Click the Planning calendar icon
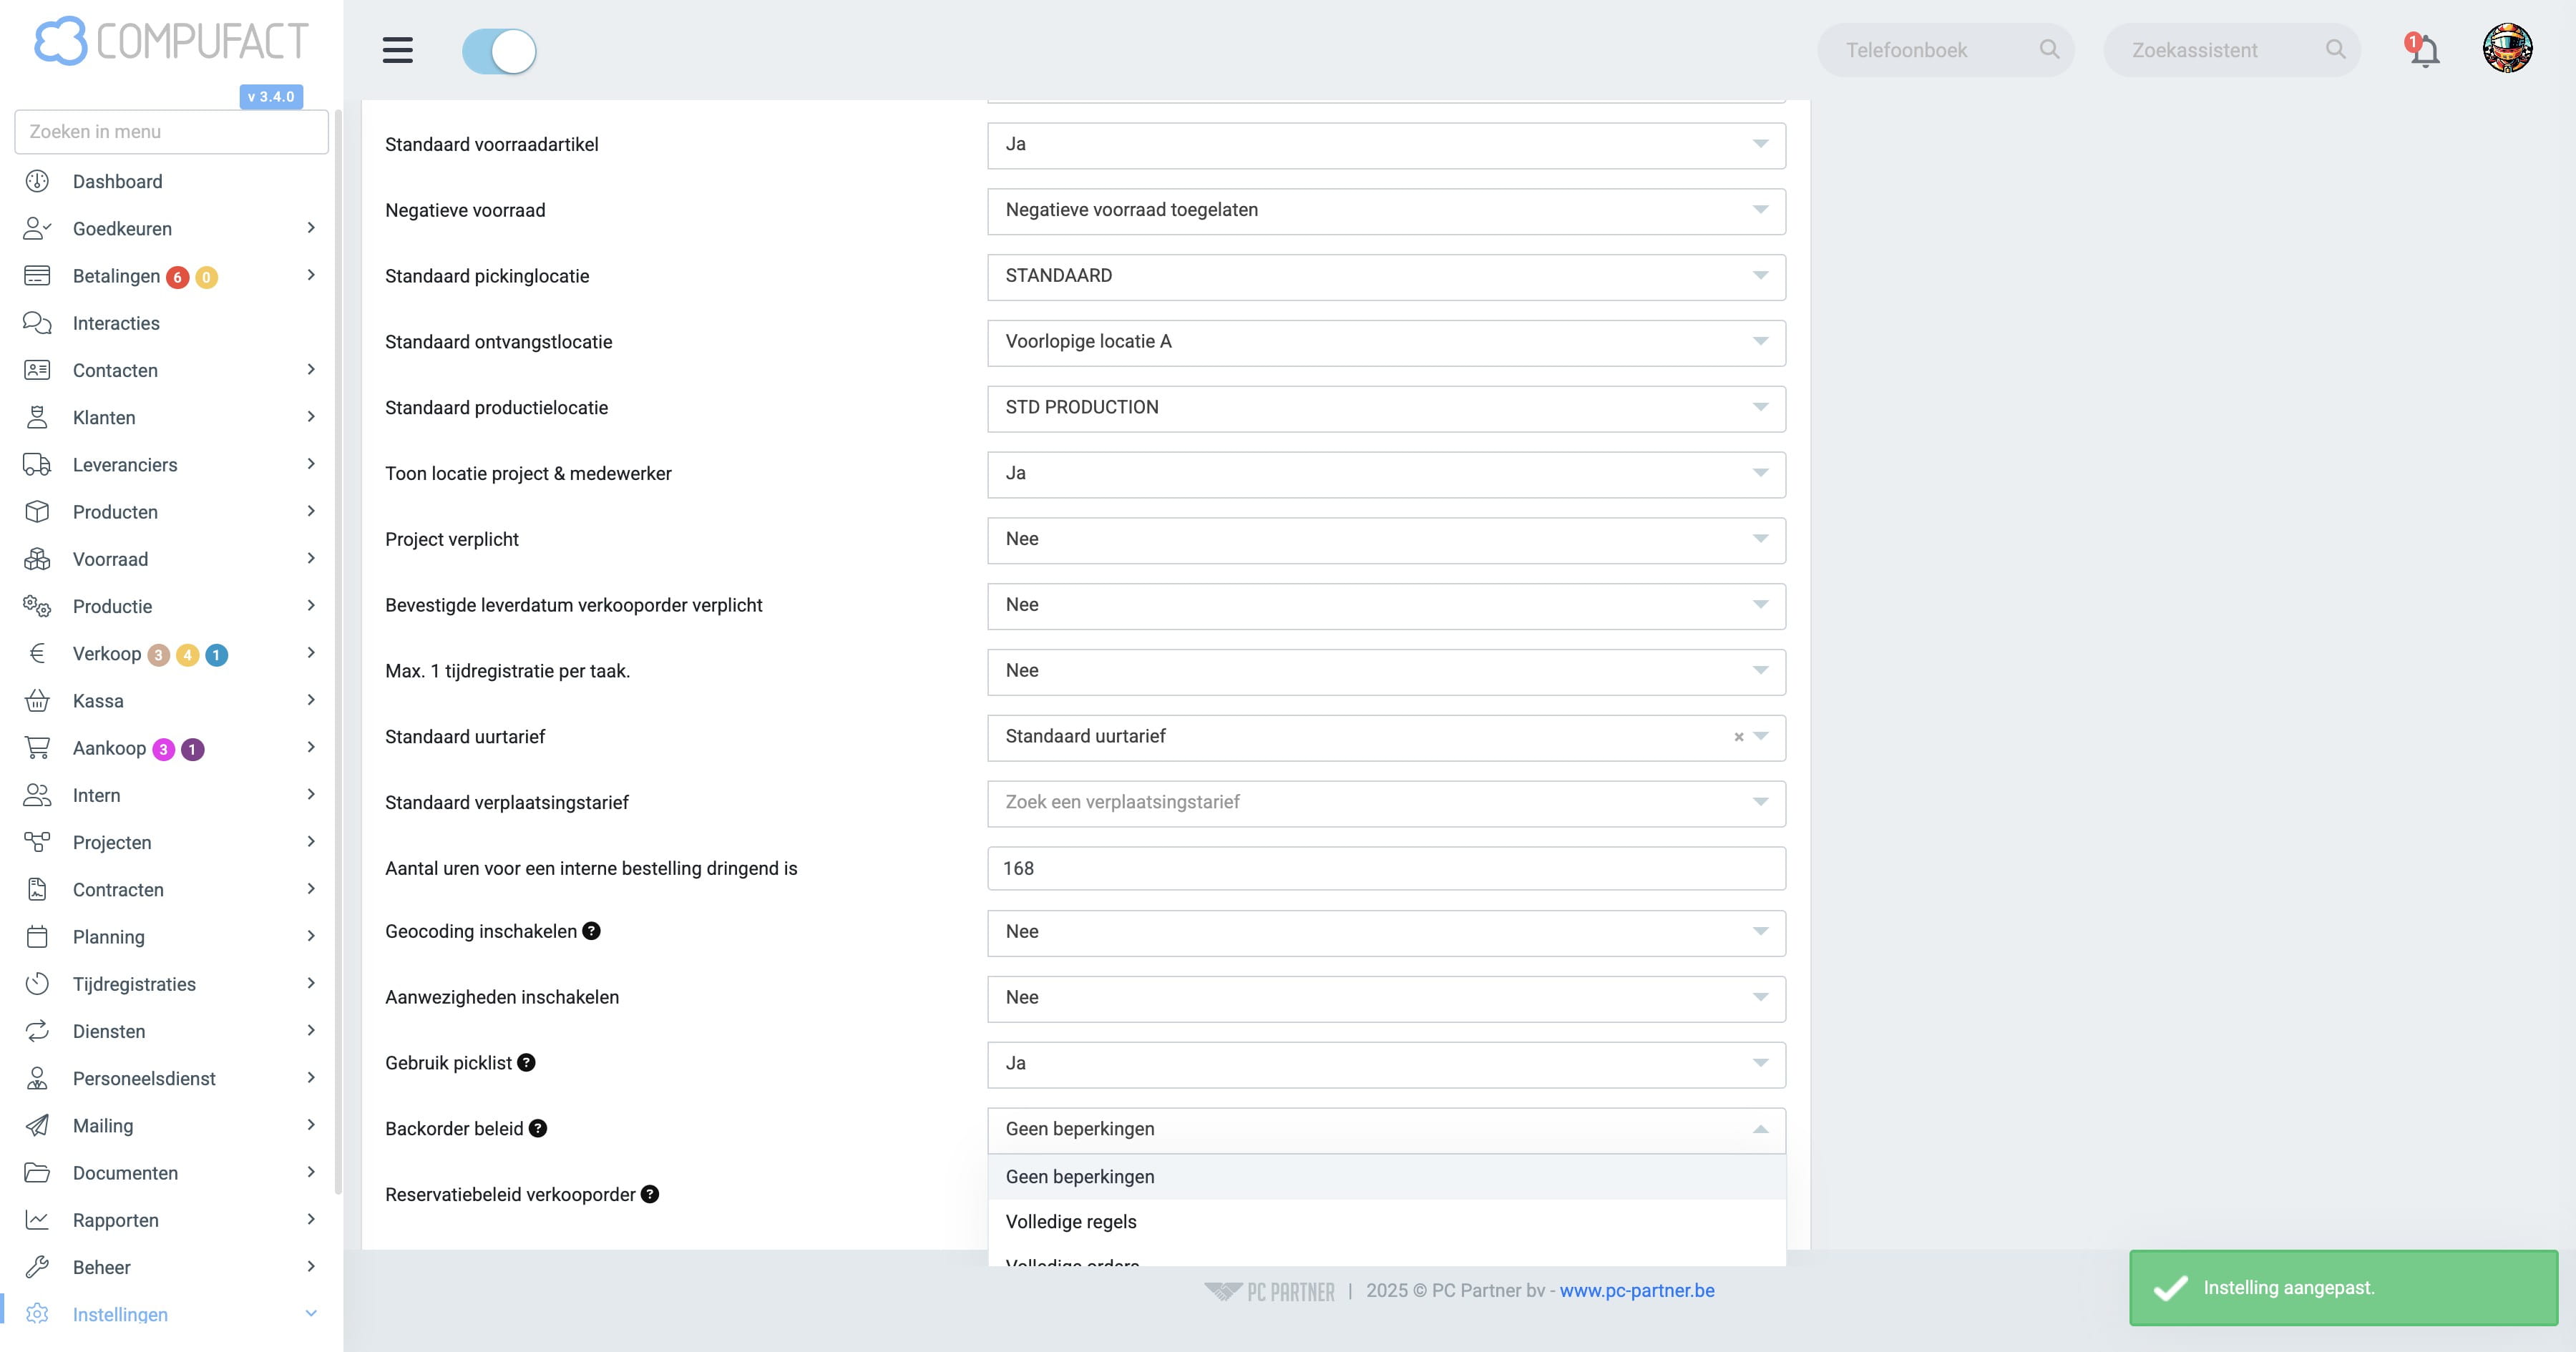 coord(37,937)
